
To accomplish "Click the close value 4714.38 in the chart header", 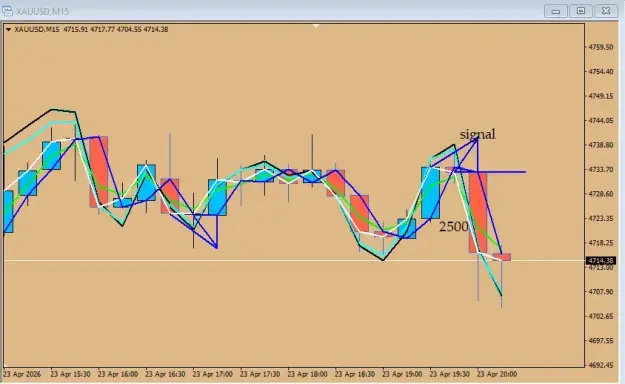I will pyautogui.click(x=156, y=30).
